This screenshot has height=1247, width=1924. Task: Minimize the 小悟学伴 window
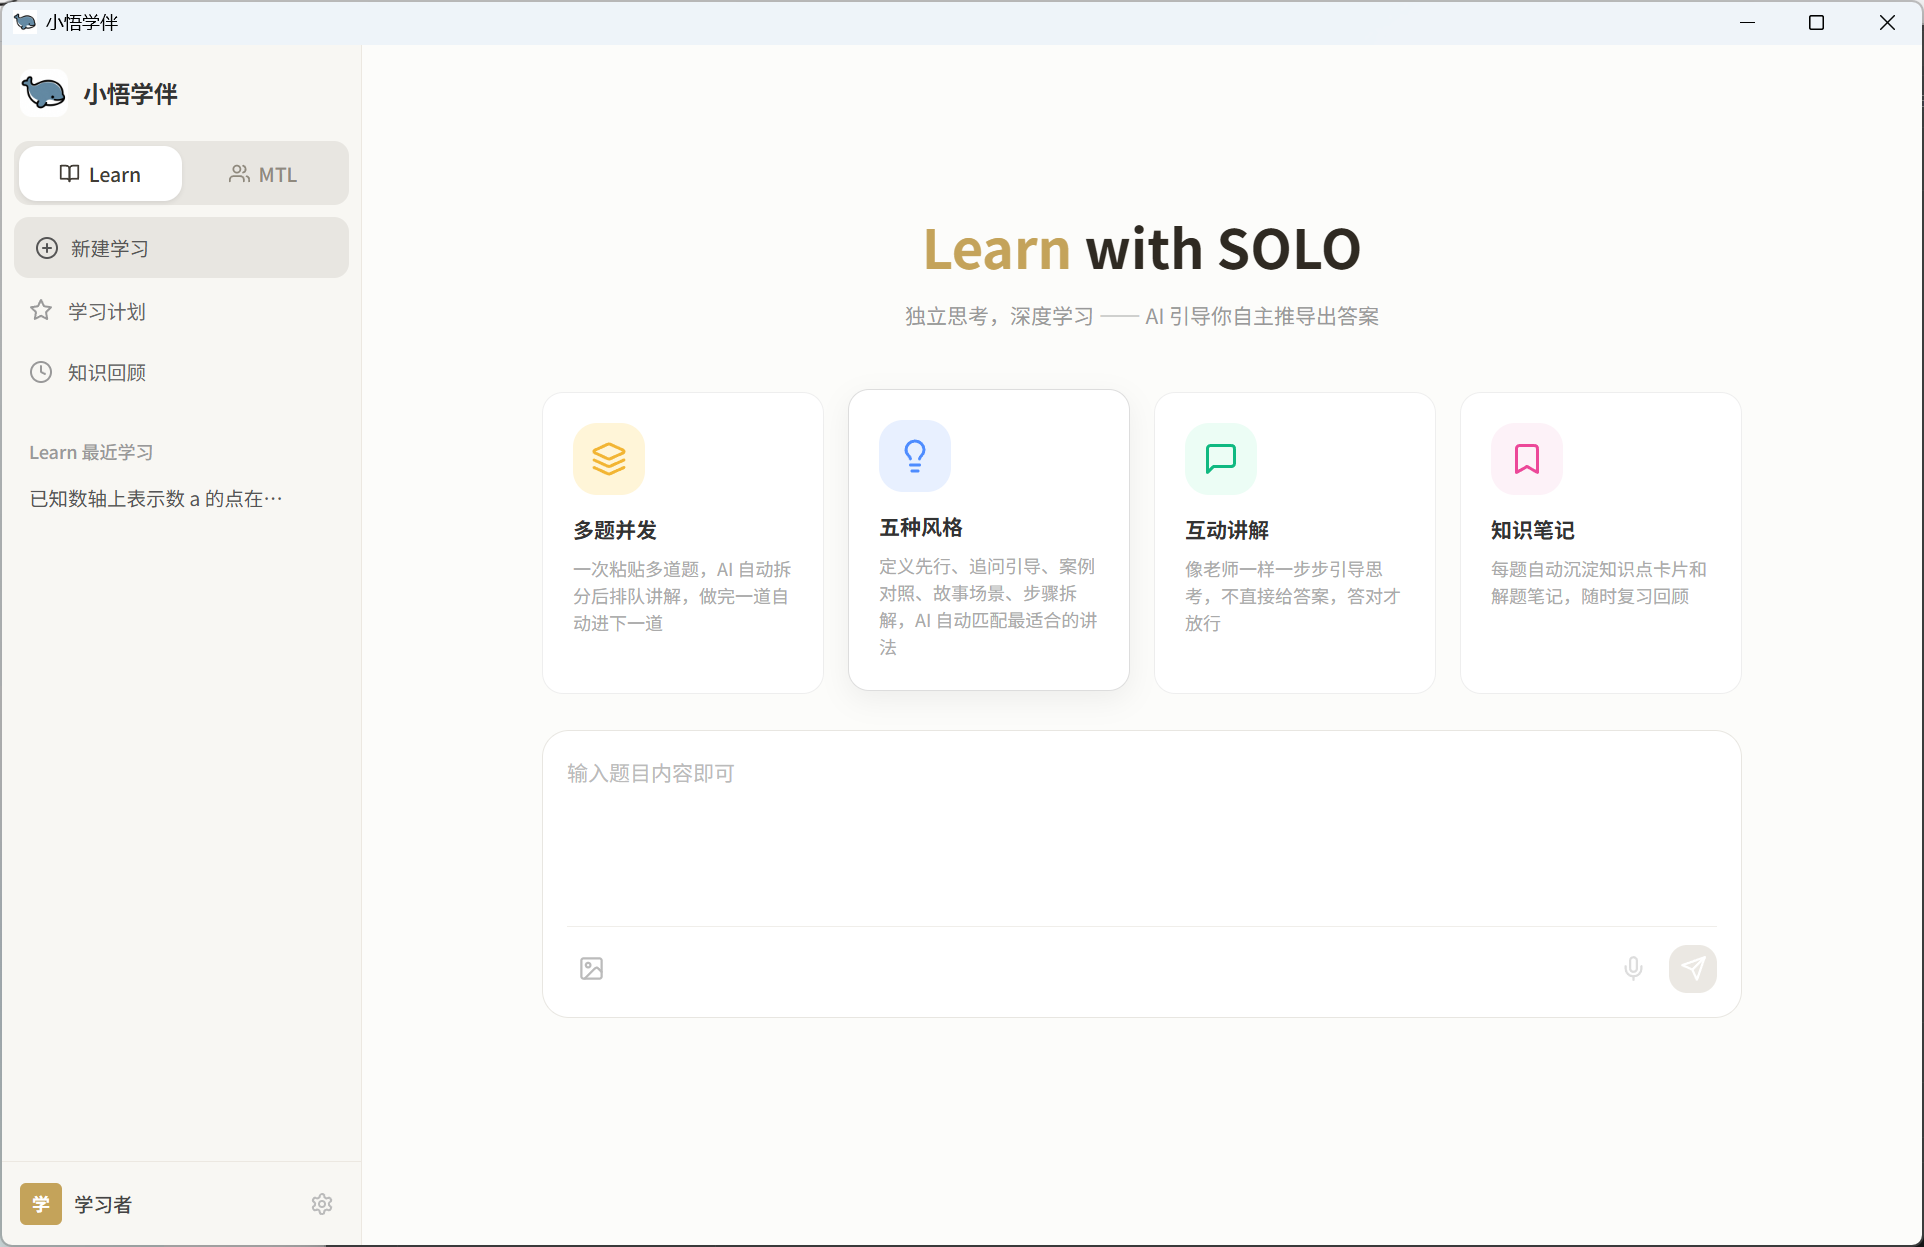pyautogui.click(x=1748, y=22)
